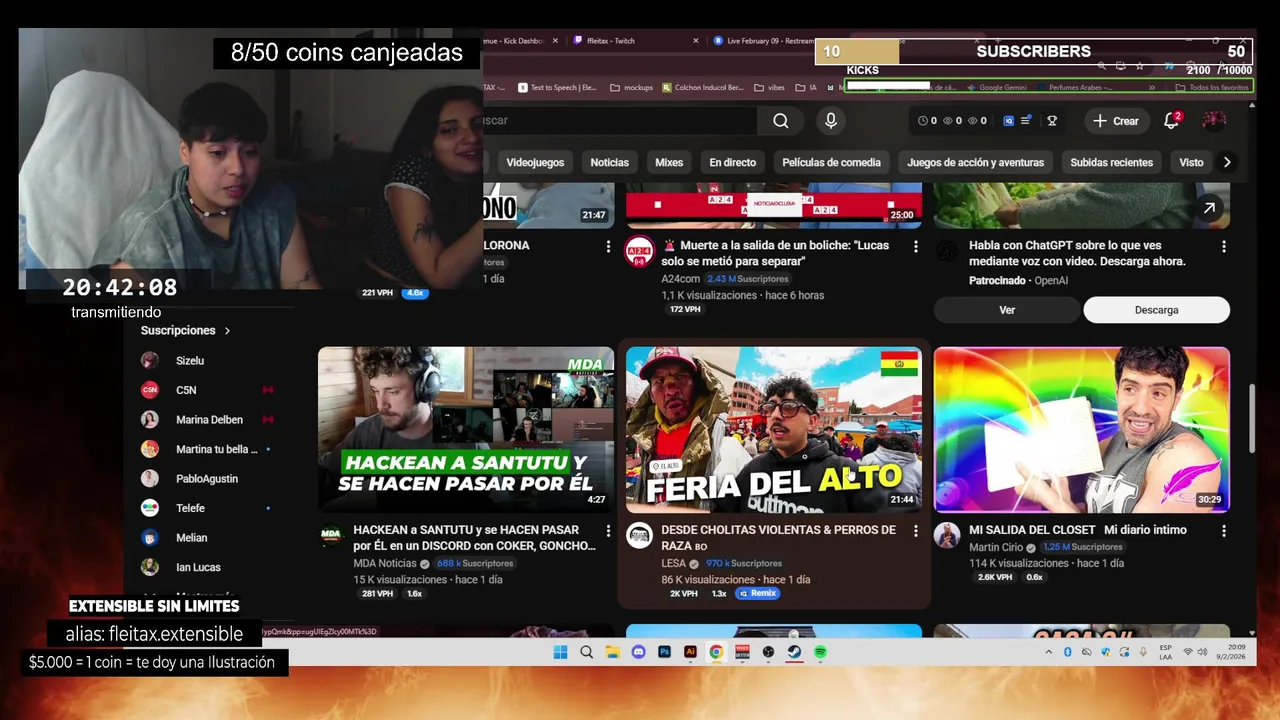This screenshot has height=720, width=1280.
Task: Open Windows Search from the taskbar
Action: tap(586, 652)
